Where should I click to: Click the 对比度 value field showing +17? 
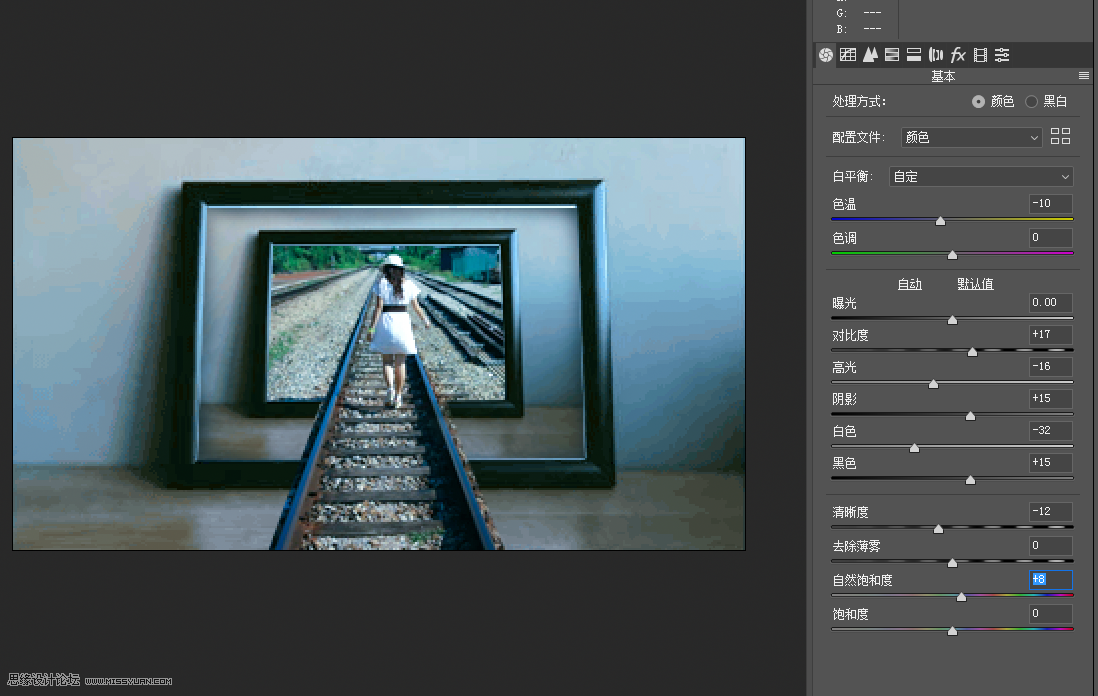[1050, 335]
